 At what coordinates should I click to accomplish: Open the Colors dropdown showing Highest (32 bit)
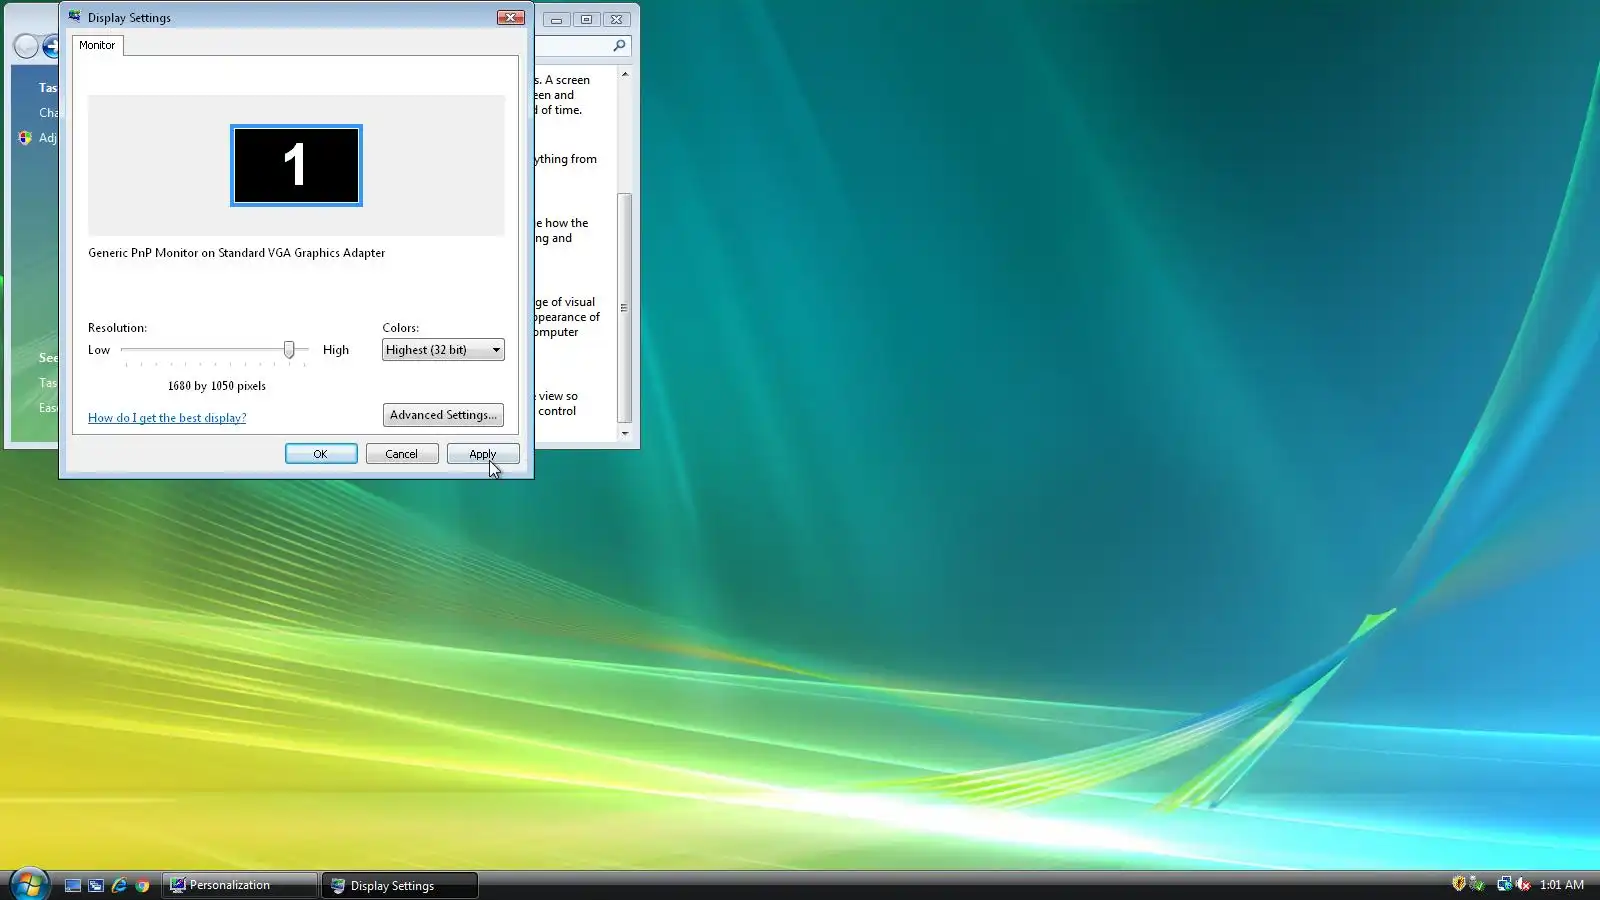[443, 350]
